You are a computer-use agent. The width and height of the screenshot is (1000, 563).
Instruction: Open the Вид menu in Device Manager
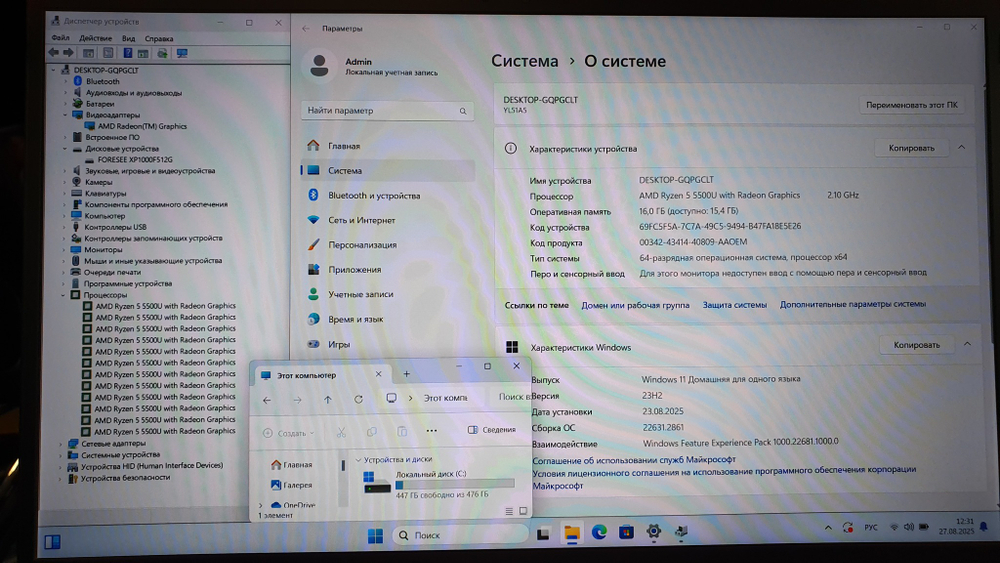[128, 38]
